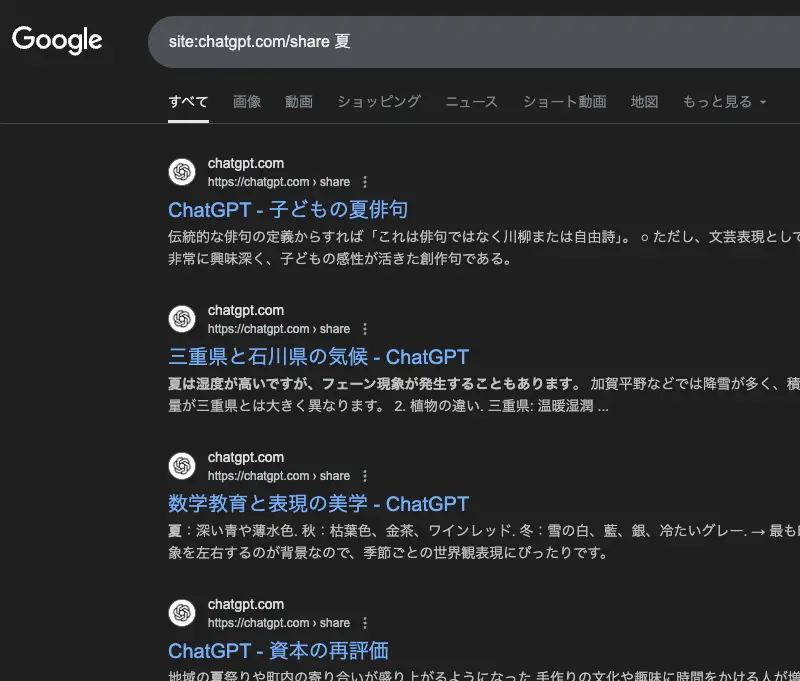Viewport: 800px width, 681px height.
Task: Click ChatGPT favicon of 資本の再評価 result
Action: click(x=182, y=613)
